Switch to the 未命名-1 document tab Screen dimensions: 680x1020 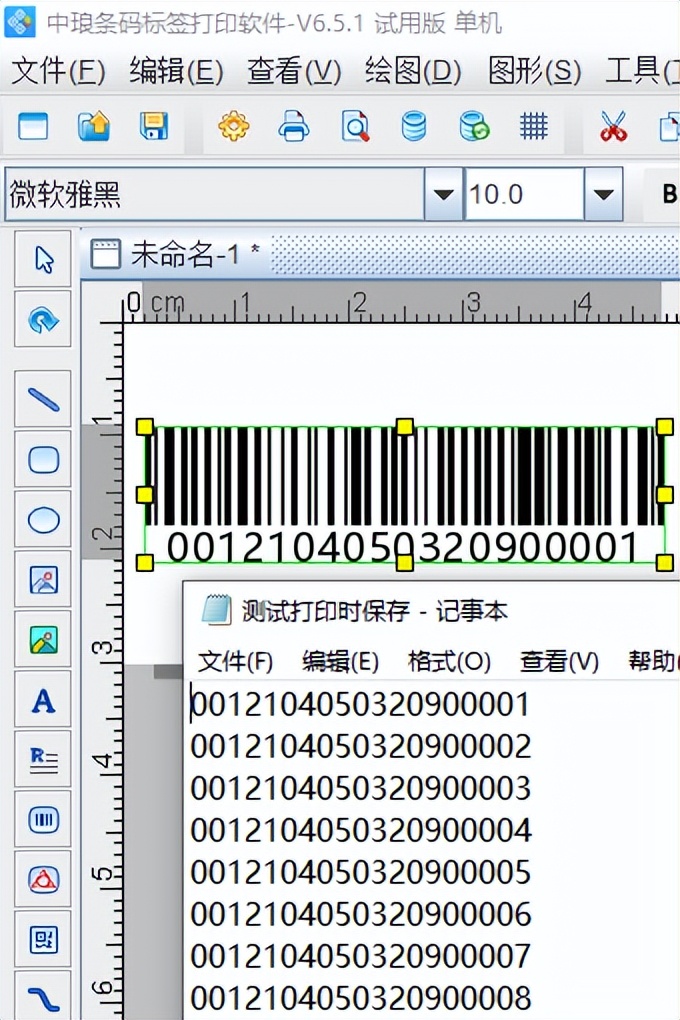tap(175, 254)
